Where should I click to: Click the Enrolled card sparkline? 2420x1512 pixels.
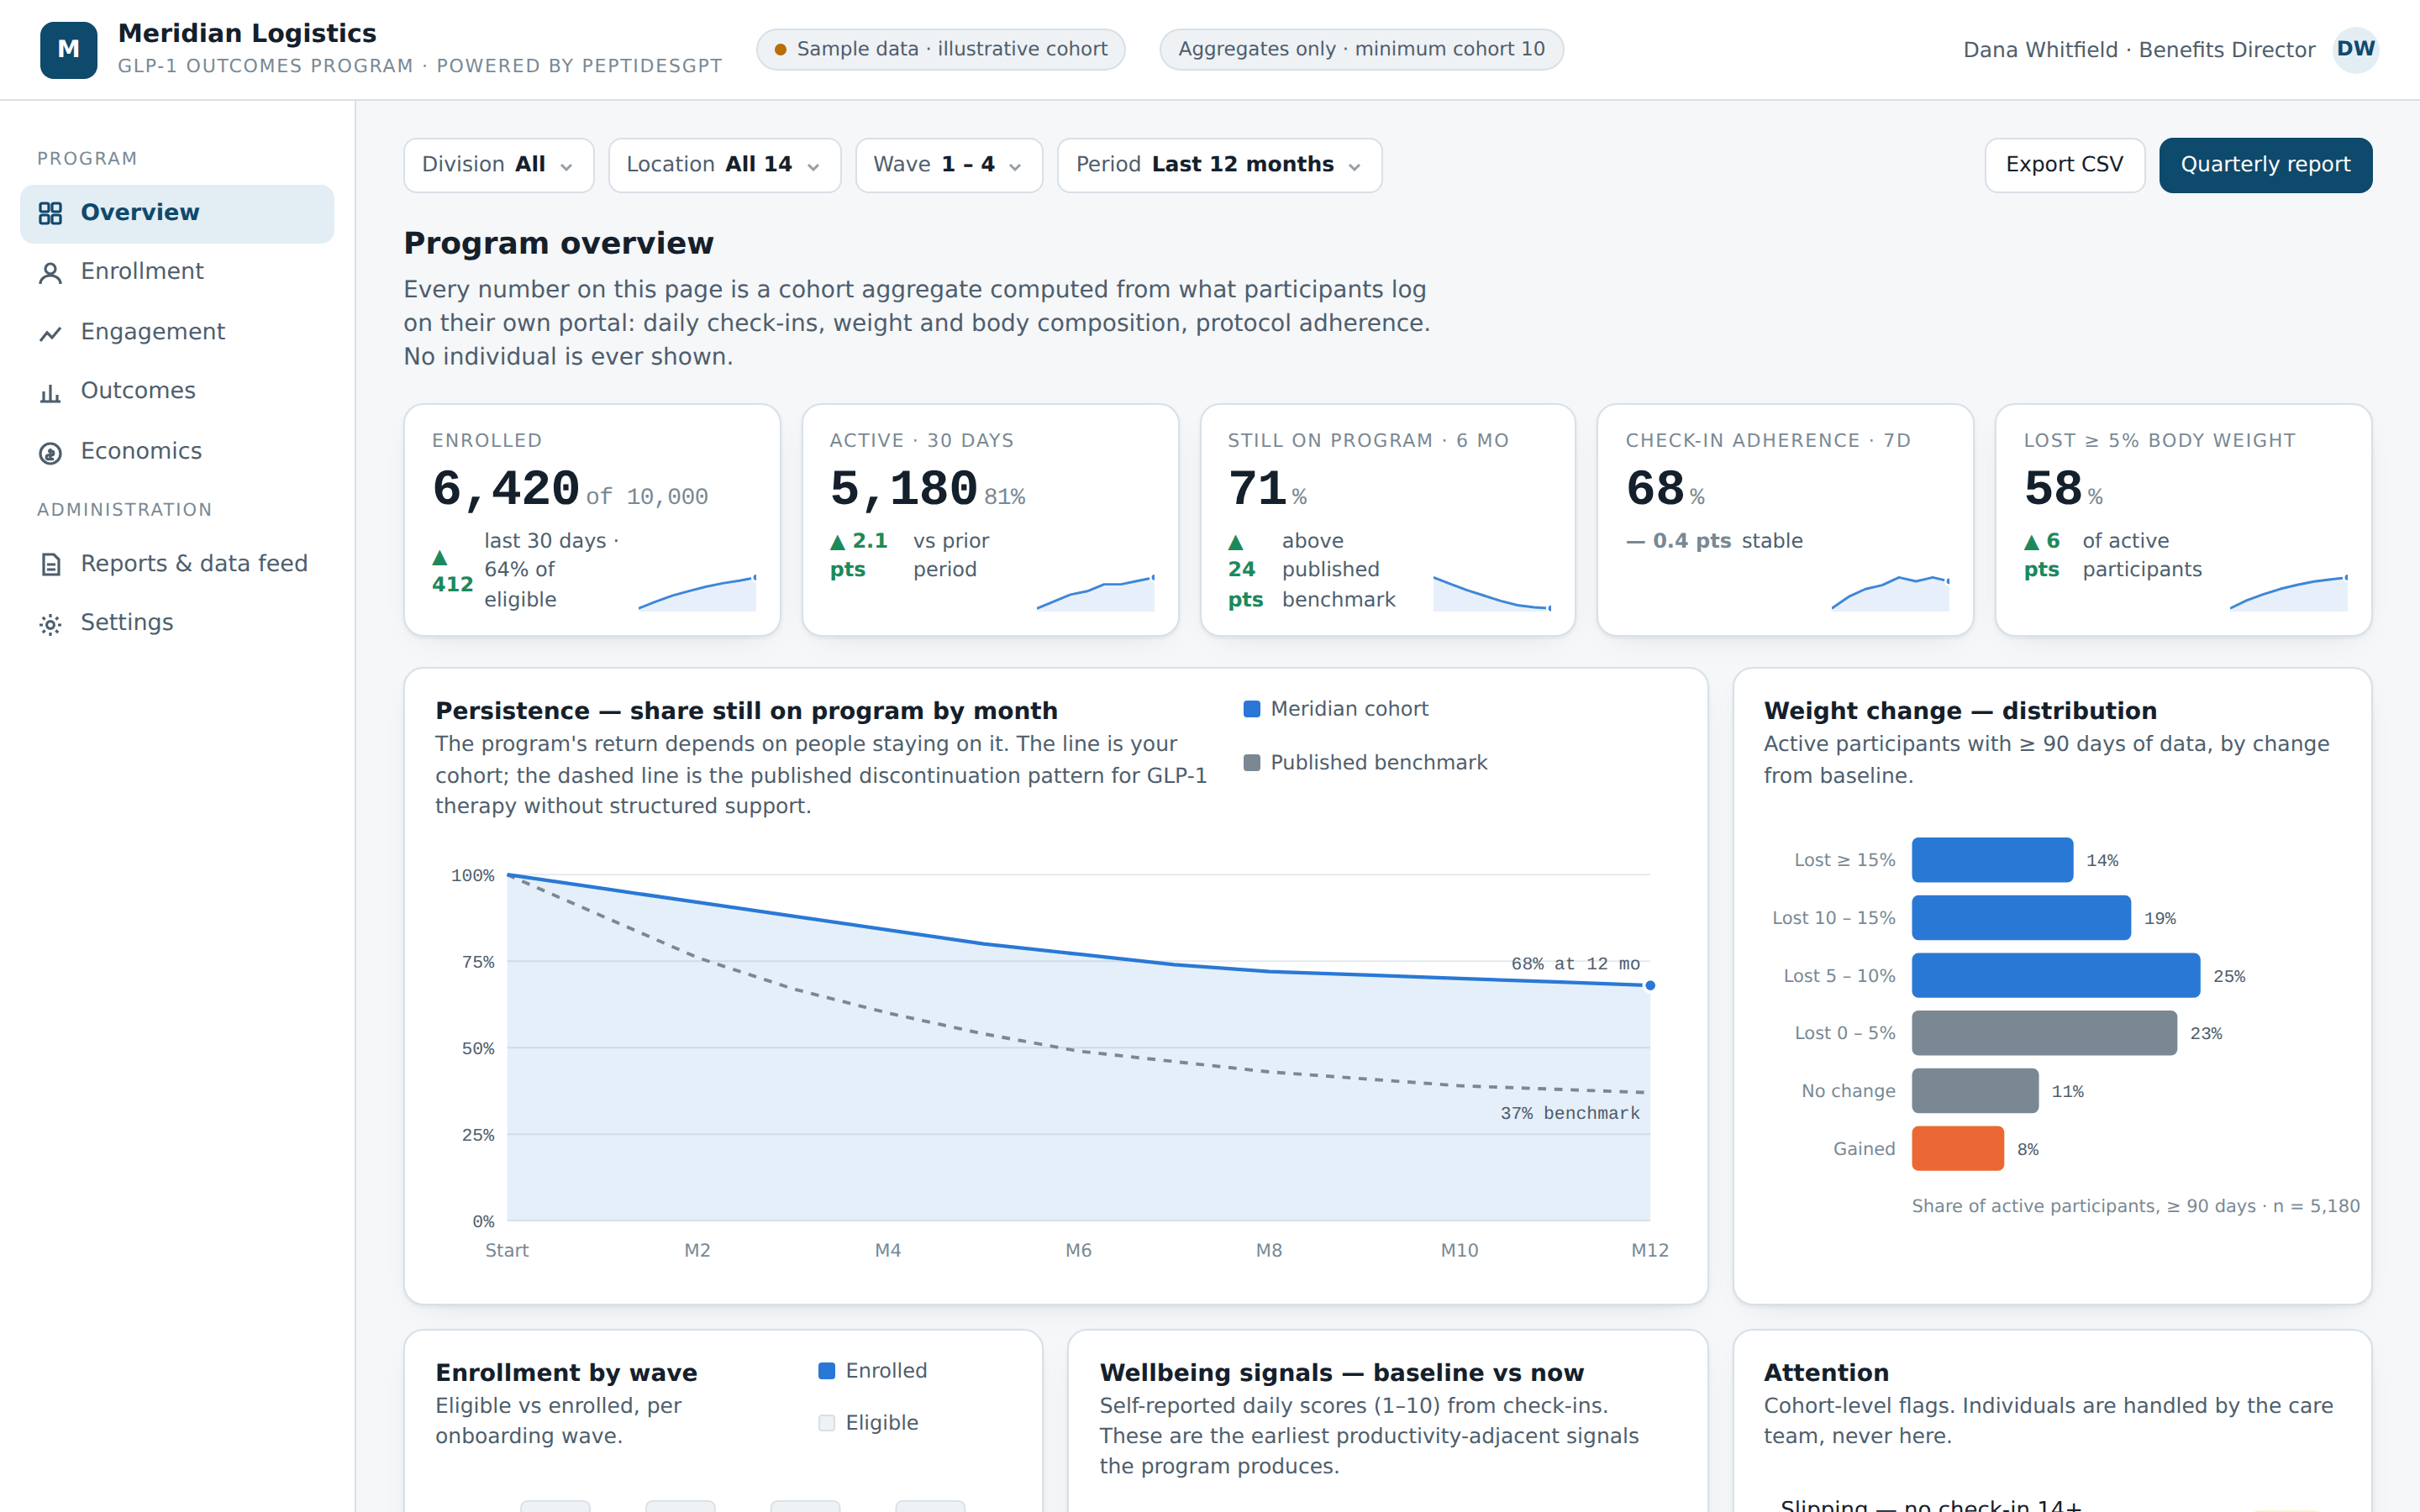[x=697, y=592]
